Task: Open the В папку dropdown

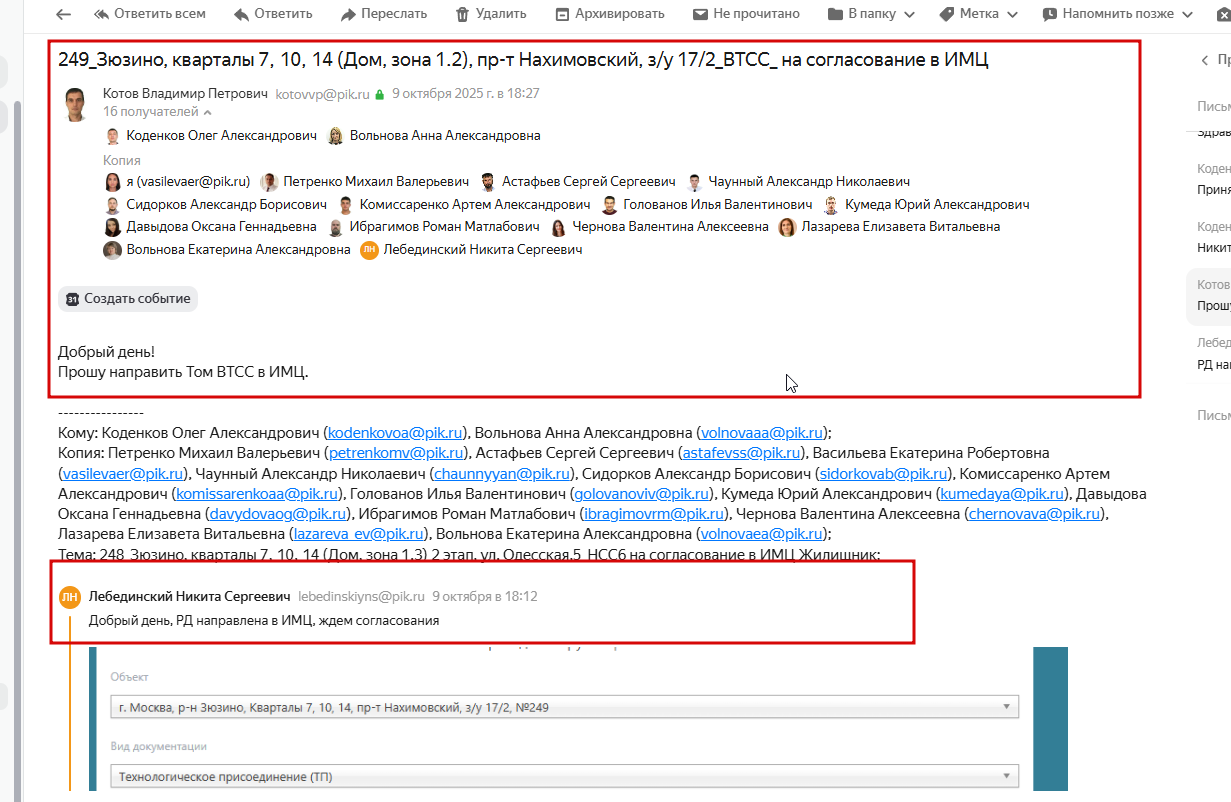Action: [873, 14]
